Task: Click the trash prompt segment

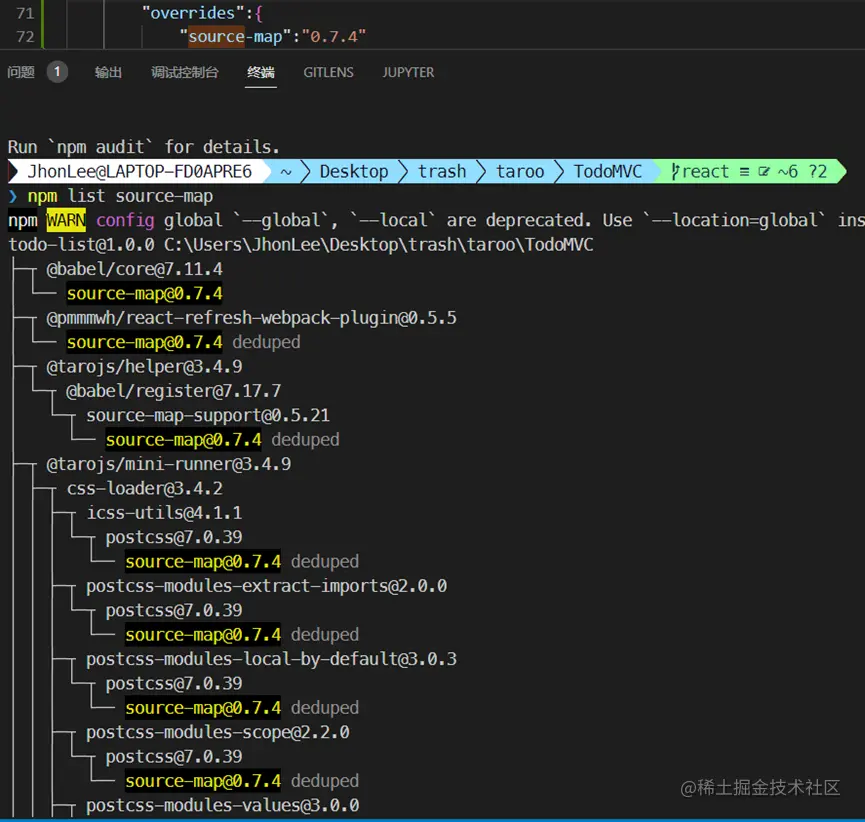Action: point(442,172)
